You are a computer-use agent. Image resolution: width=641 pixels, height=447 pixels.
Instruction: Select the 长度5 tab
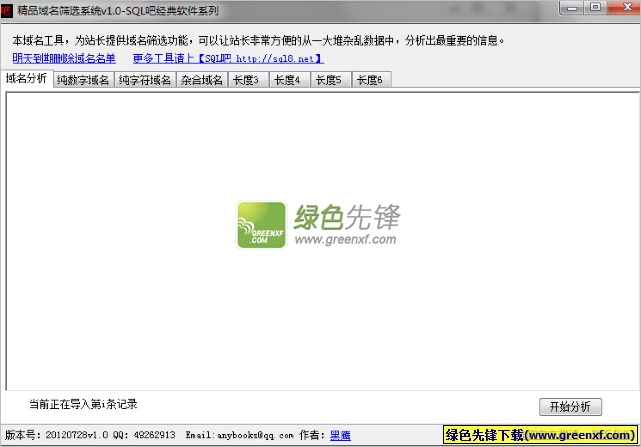coord(331,80)
